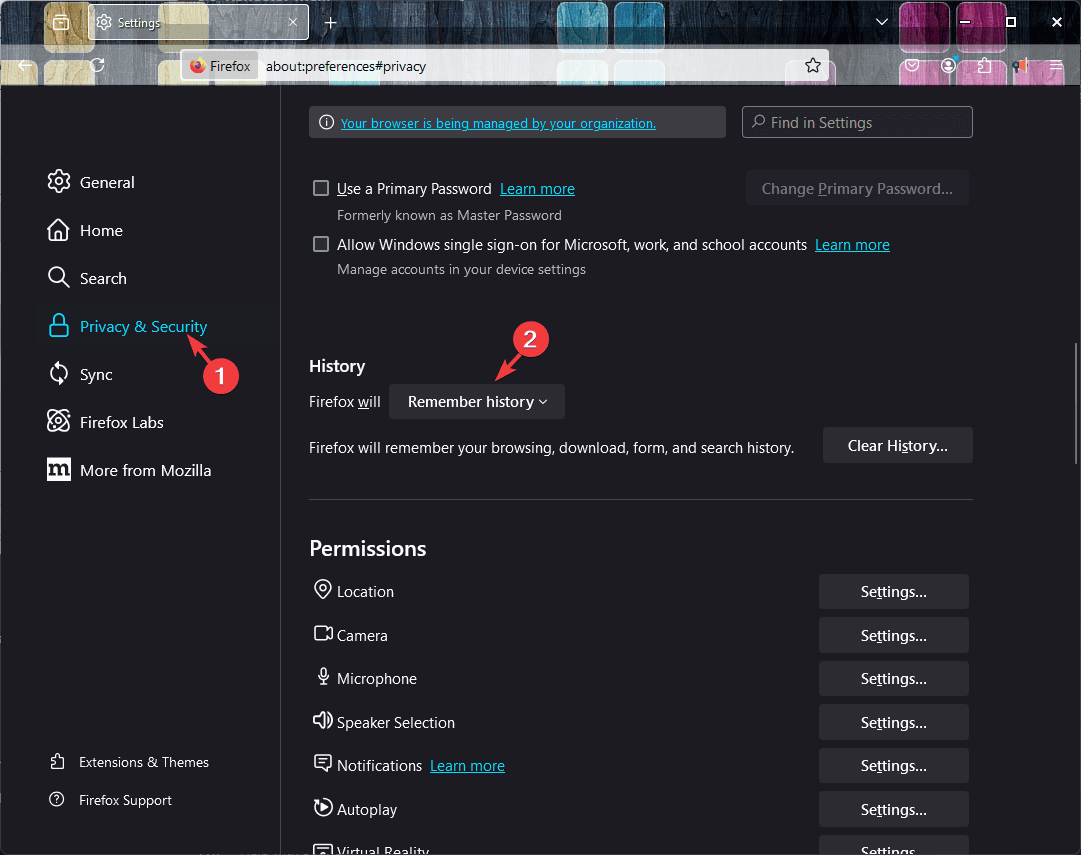Go back with the back arrow
This screenshot has height=855, width=1081.
pos(26,66)
